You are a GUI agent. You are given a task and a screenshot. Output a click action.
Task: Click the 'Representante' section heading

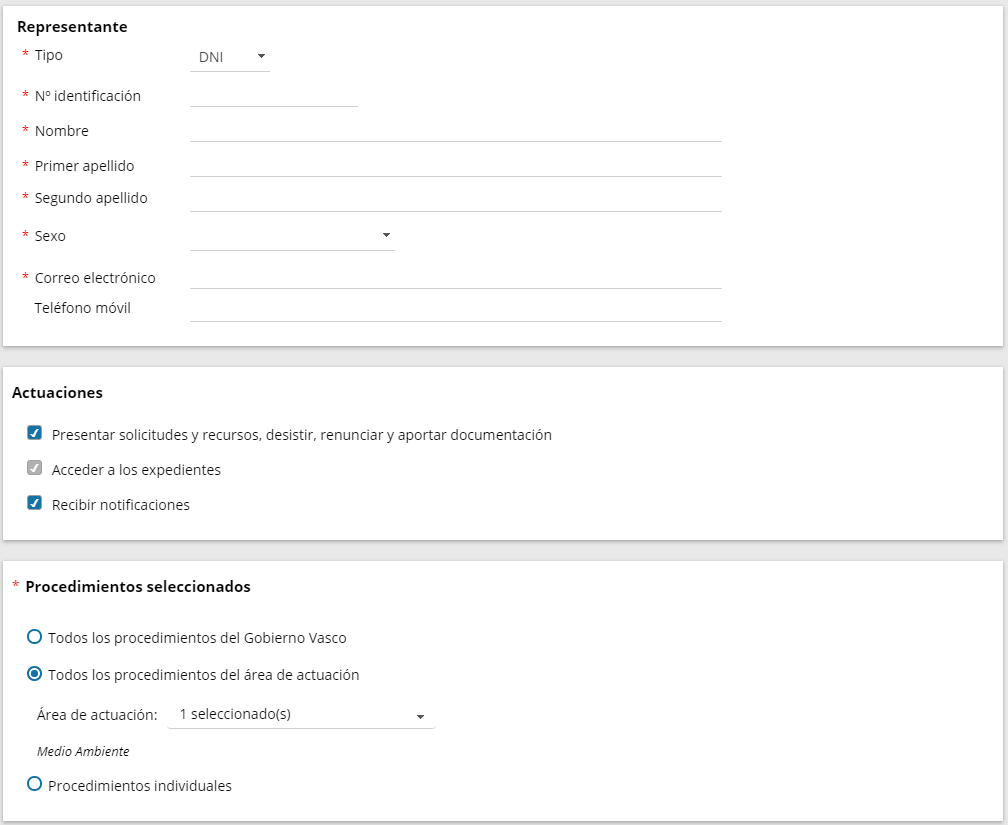[72, 27]
